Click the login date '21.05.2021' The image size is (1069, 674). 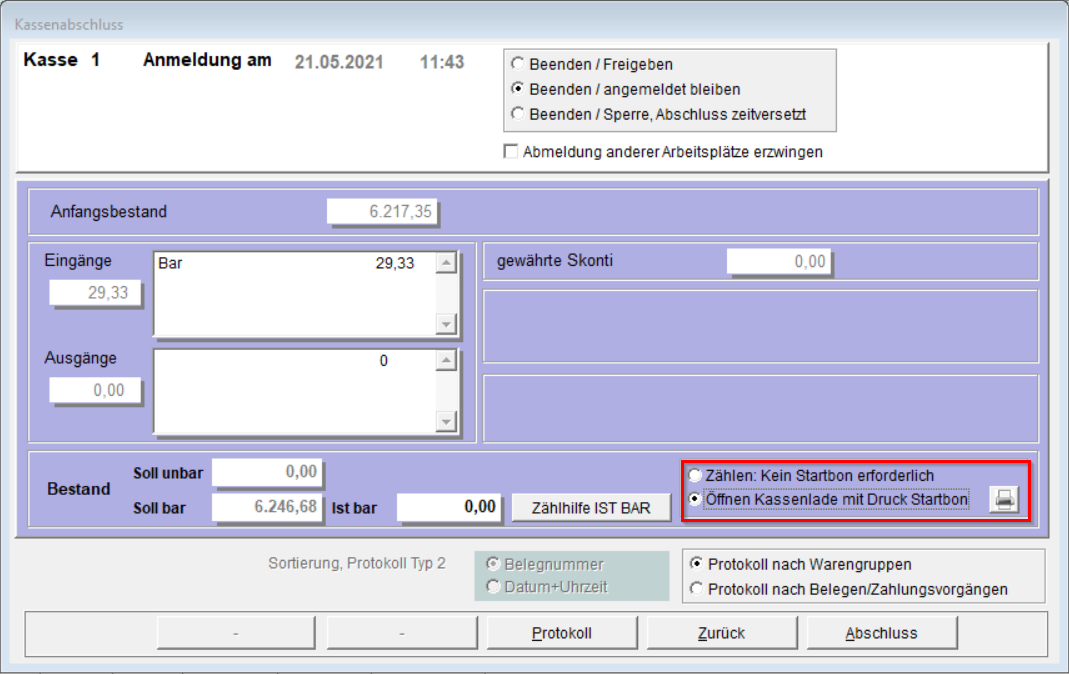click(x=339, y=62)
